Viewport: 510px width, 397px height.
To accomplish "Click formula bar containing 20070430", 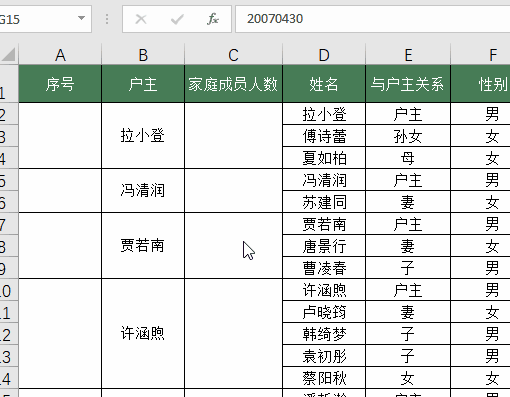I will pos(373,19).
